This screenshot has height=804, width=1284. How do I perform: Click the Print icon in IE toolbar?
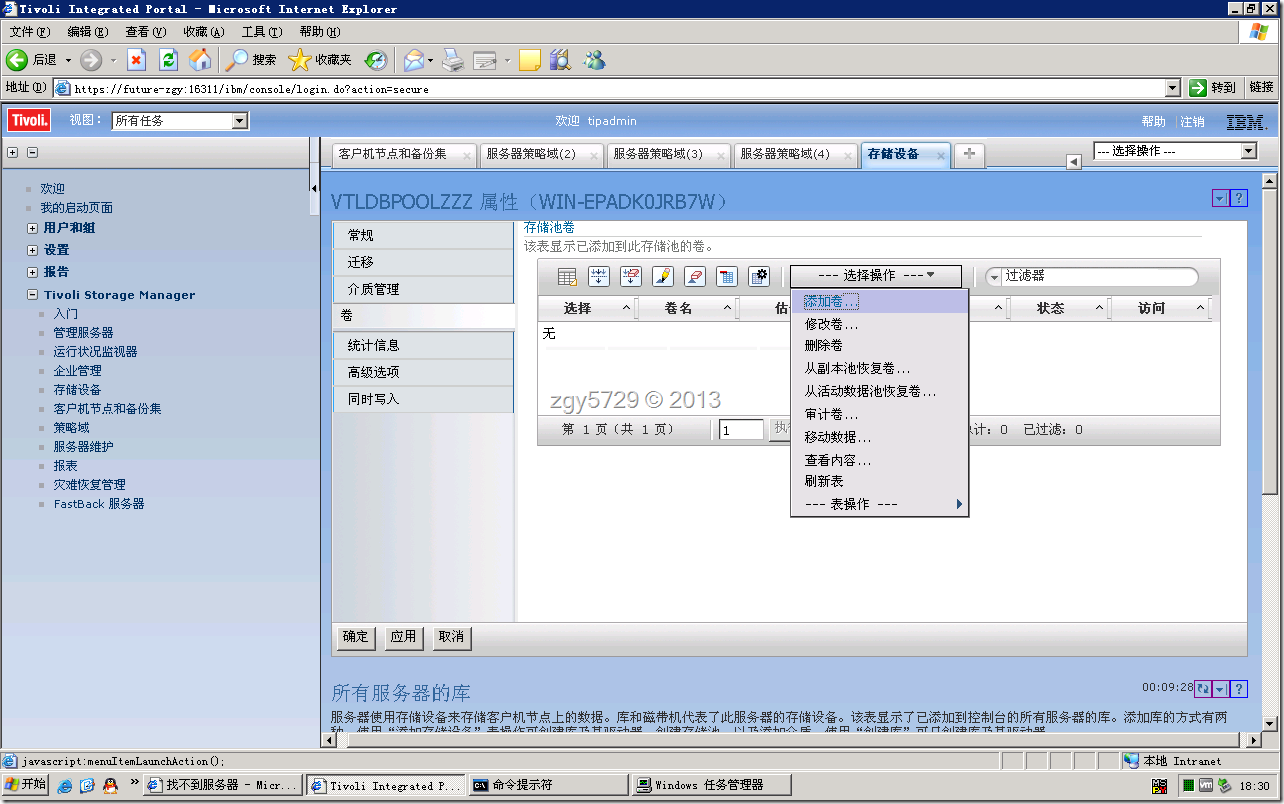[x=453, y=60]
